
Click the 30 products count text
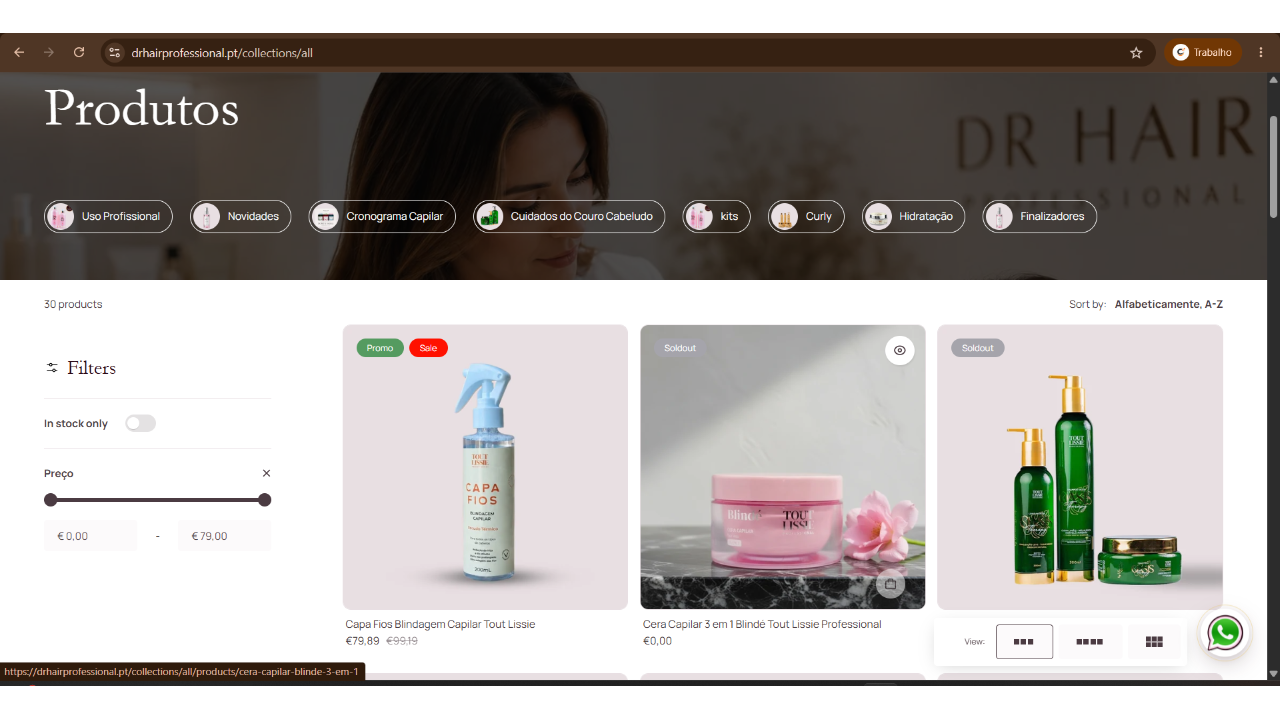pos(73,304)
